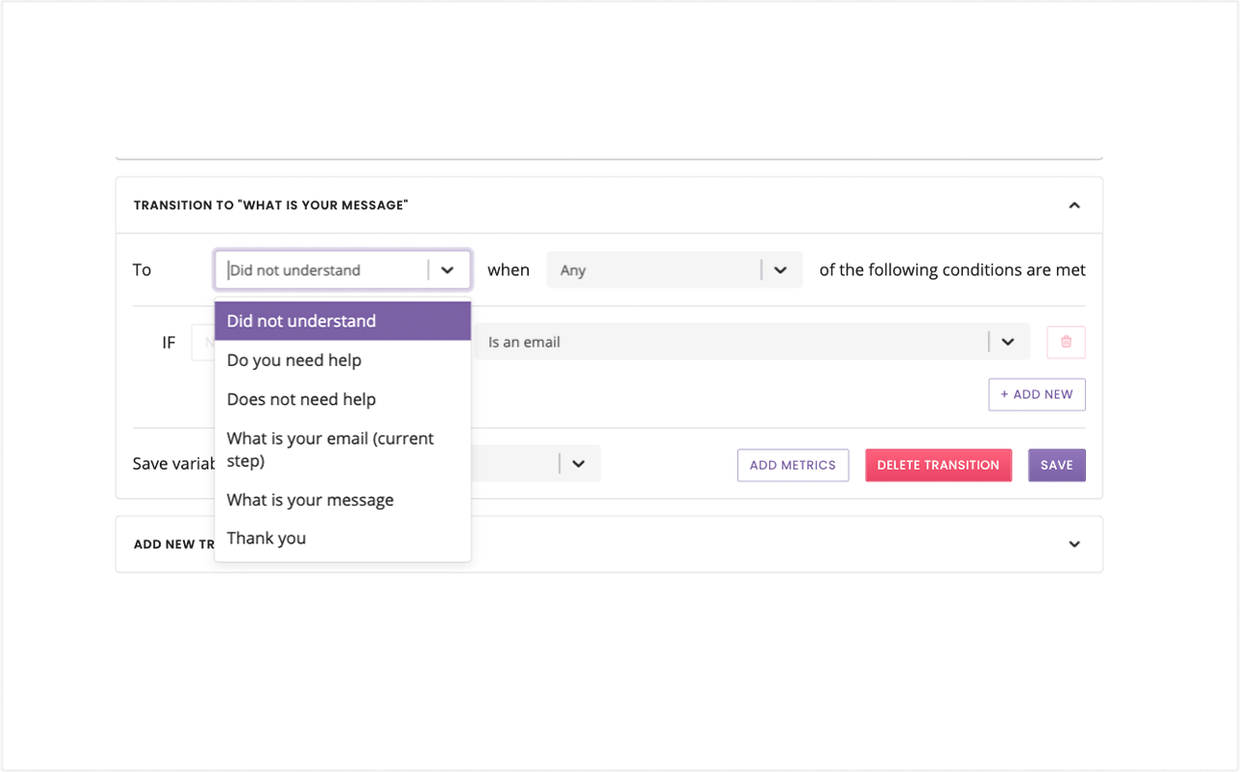
Task: Open the 'Is an email' condition dropdown
Action: pos(752,342)
